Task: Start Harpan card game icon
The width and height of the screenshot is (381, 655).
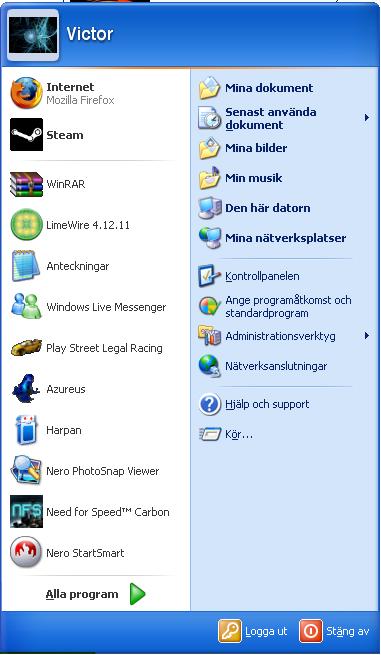Action: (x=26, y=429)
